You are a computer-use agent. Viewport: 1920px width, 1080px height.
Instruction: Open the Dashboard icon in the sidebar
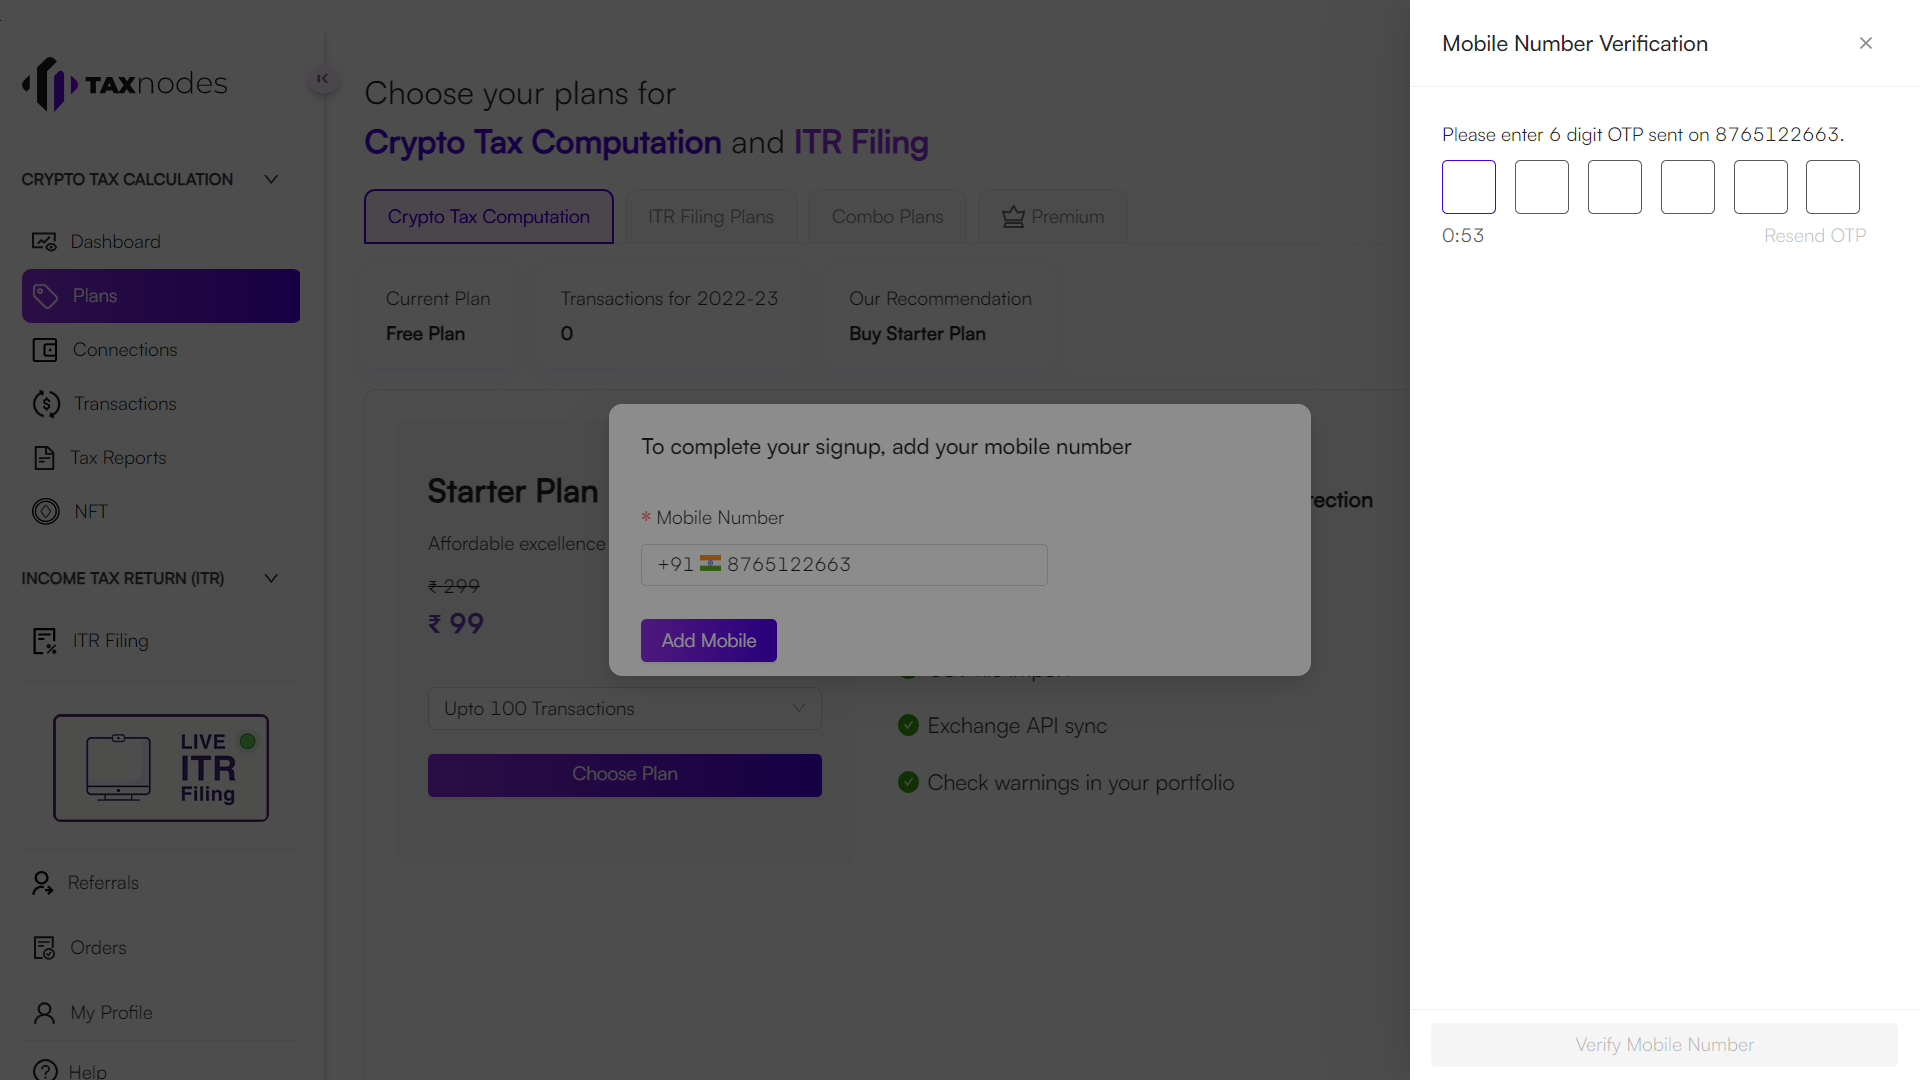coord(44,242)
